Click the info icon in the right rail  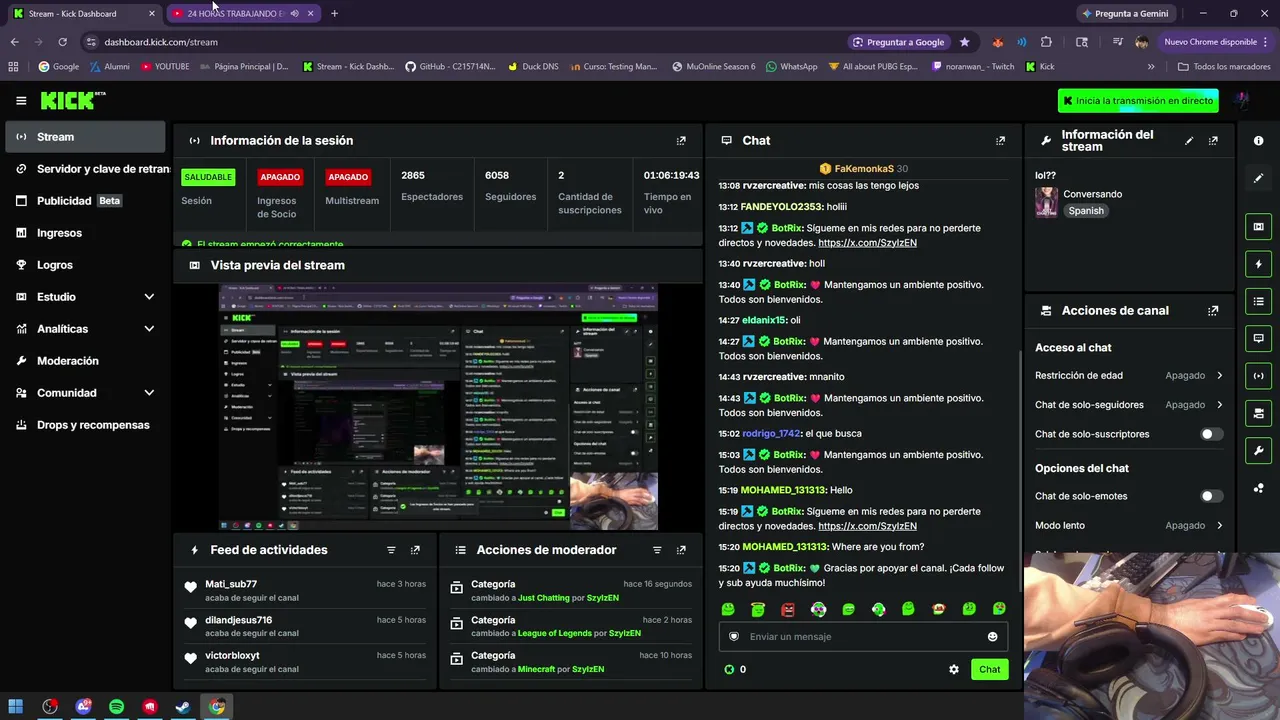[x=1258, y=141]
